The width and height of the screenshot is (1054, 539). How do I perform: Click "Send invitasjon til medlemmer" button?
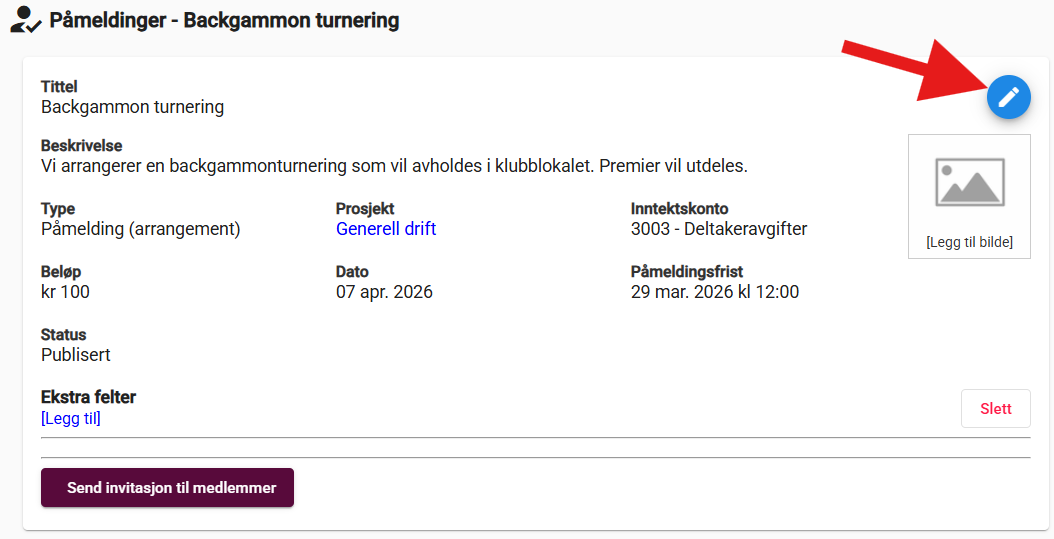(x=167, y=488)
